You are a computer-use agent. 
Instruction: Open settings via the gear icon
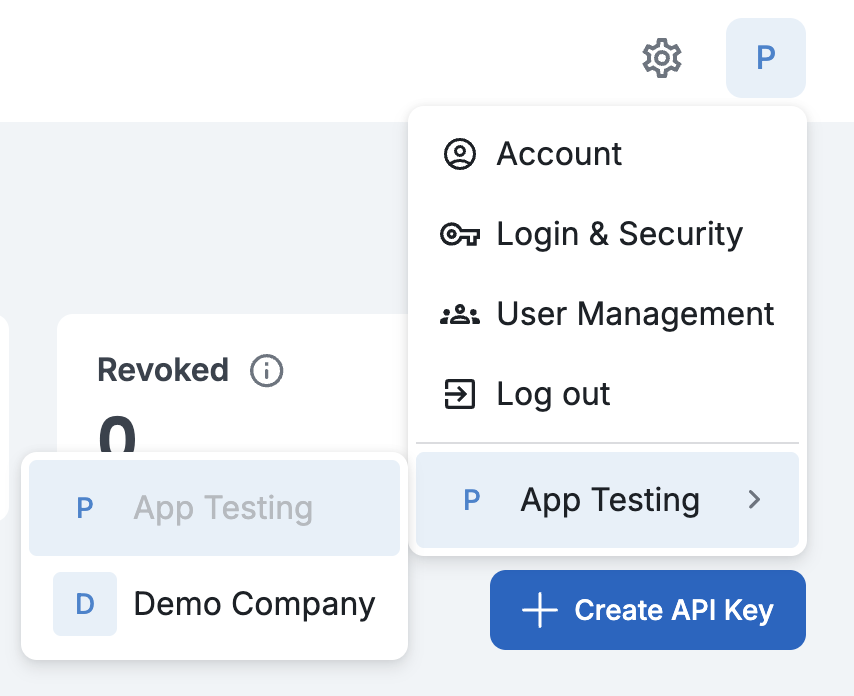[x=661, y=58]
